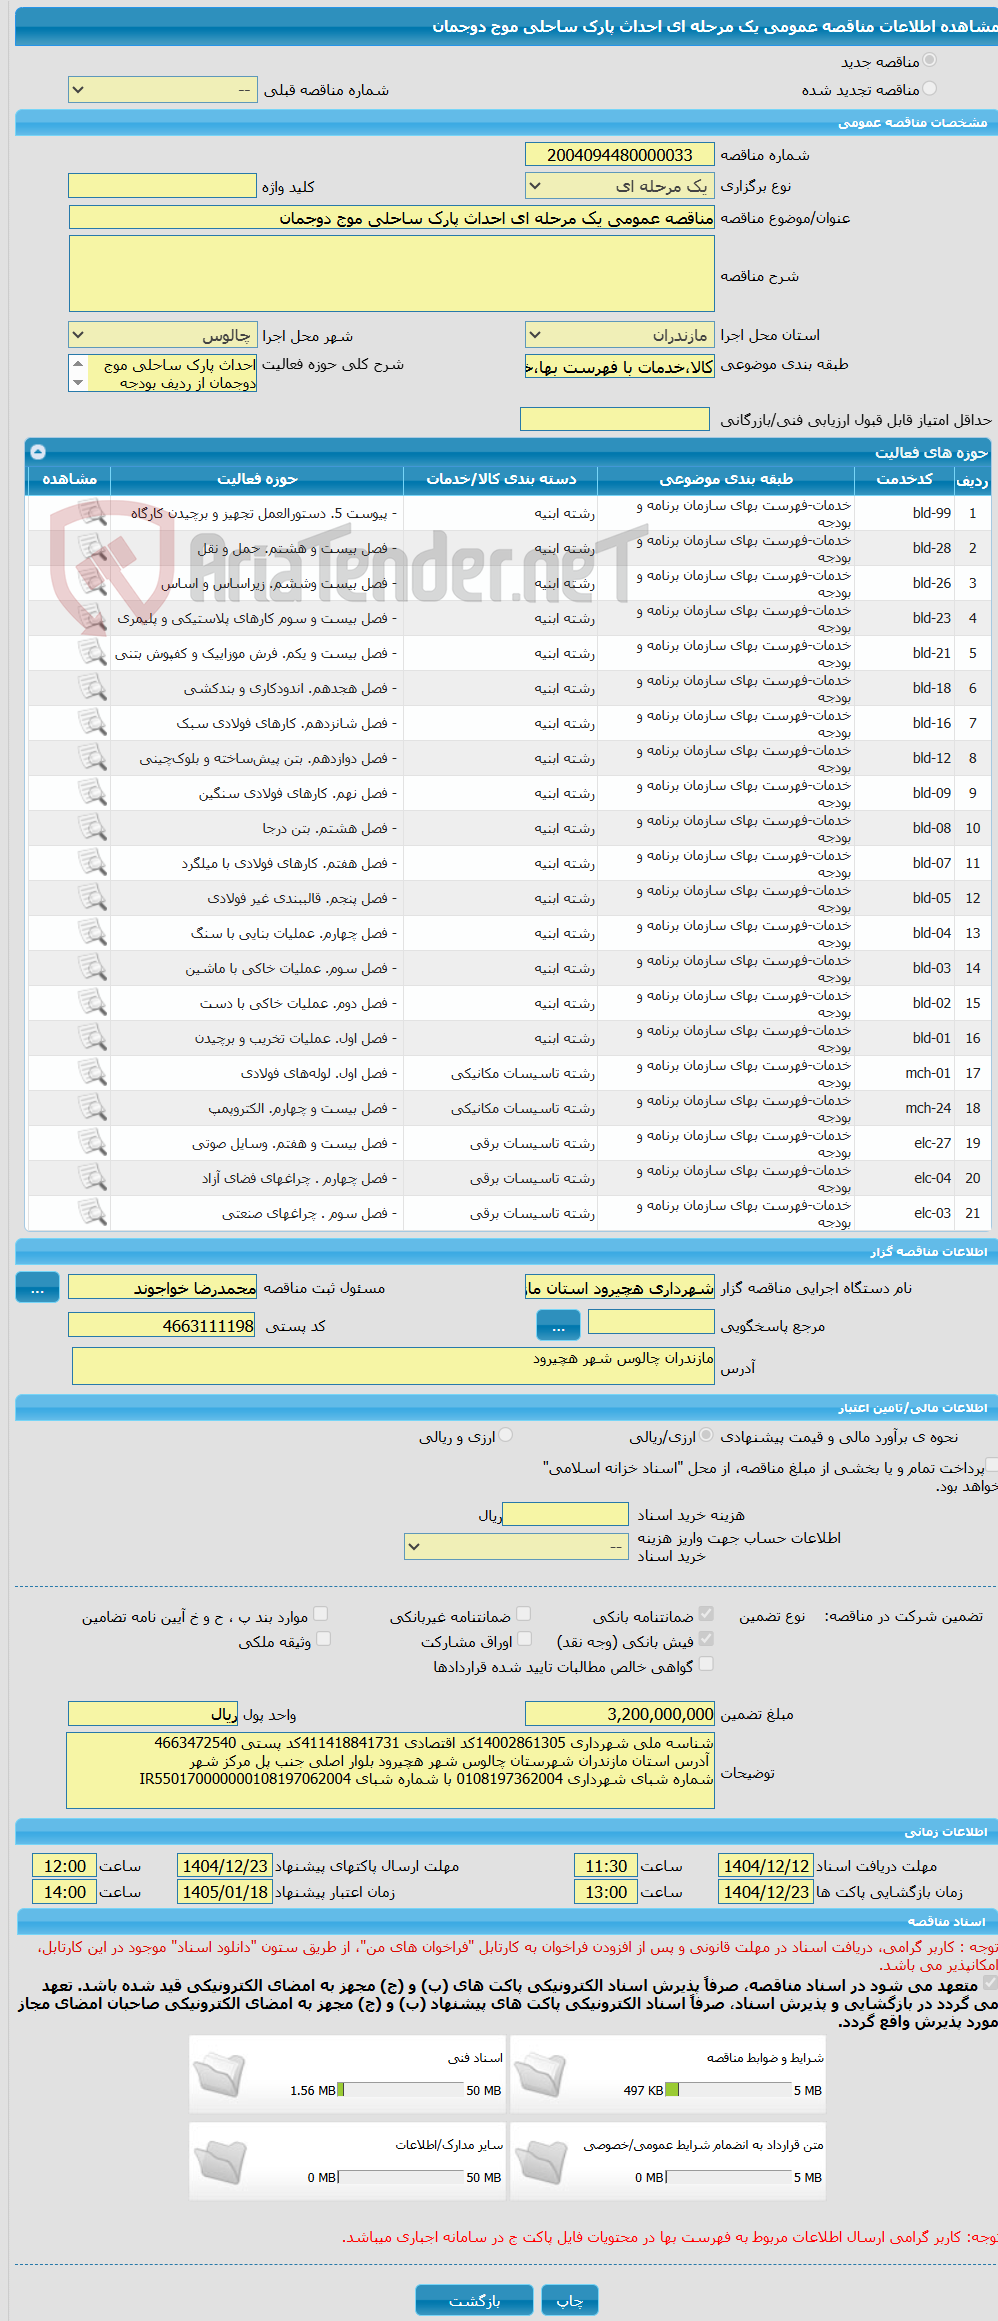Toggle the اوراق مشارکت checkbox

click(524, 1639)
